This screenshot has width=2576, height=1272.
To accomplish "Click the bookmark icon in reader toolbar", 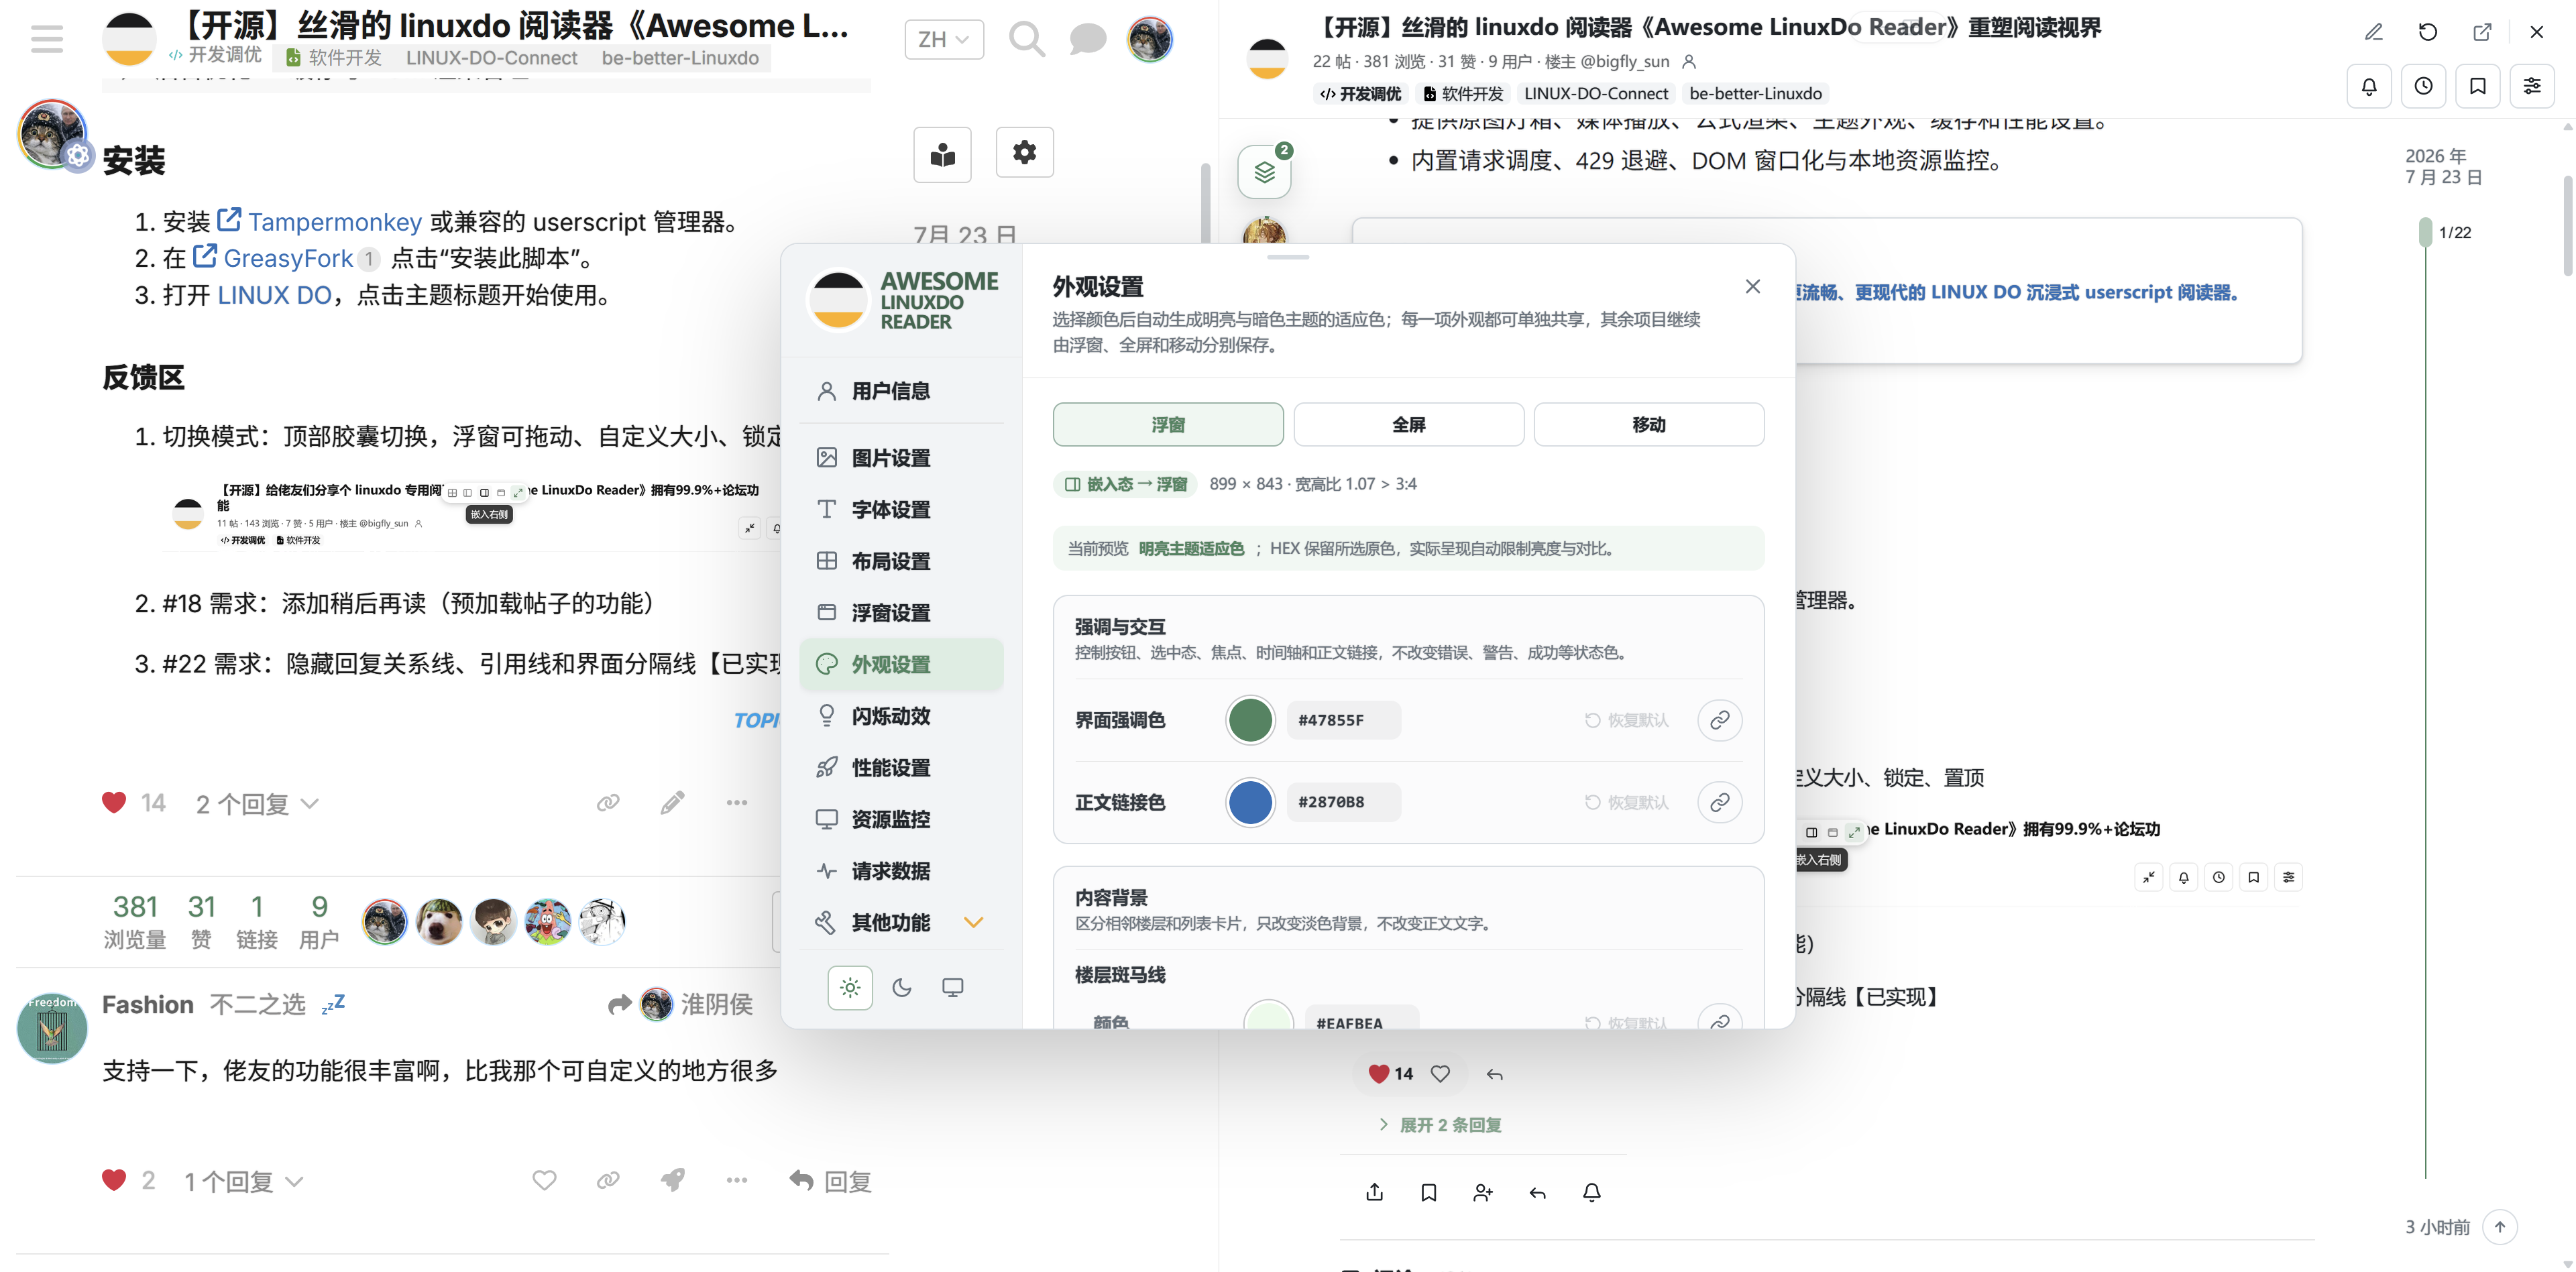I will click(x=2478, y=86).
